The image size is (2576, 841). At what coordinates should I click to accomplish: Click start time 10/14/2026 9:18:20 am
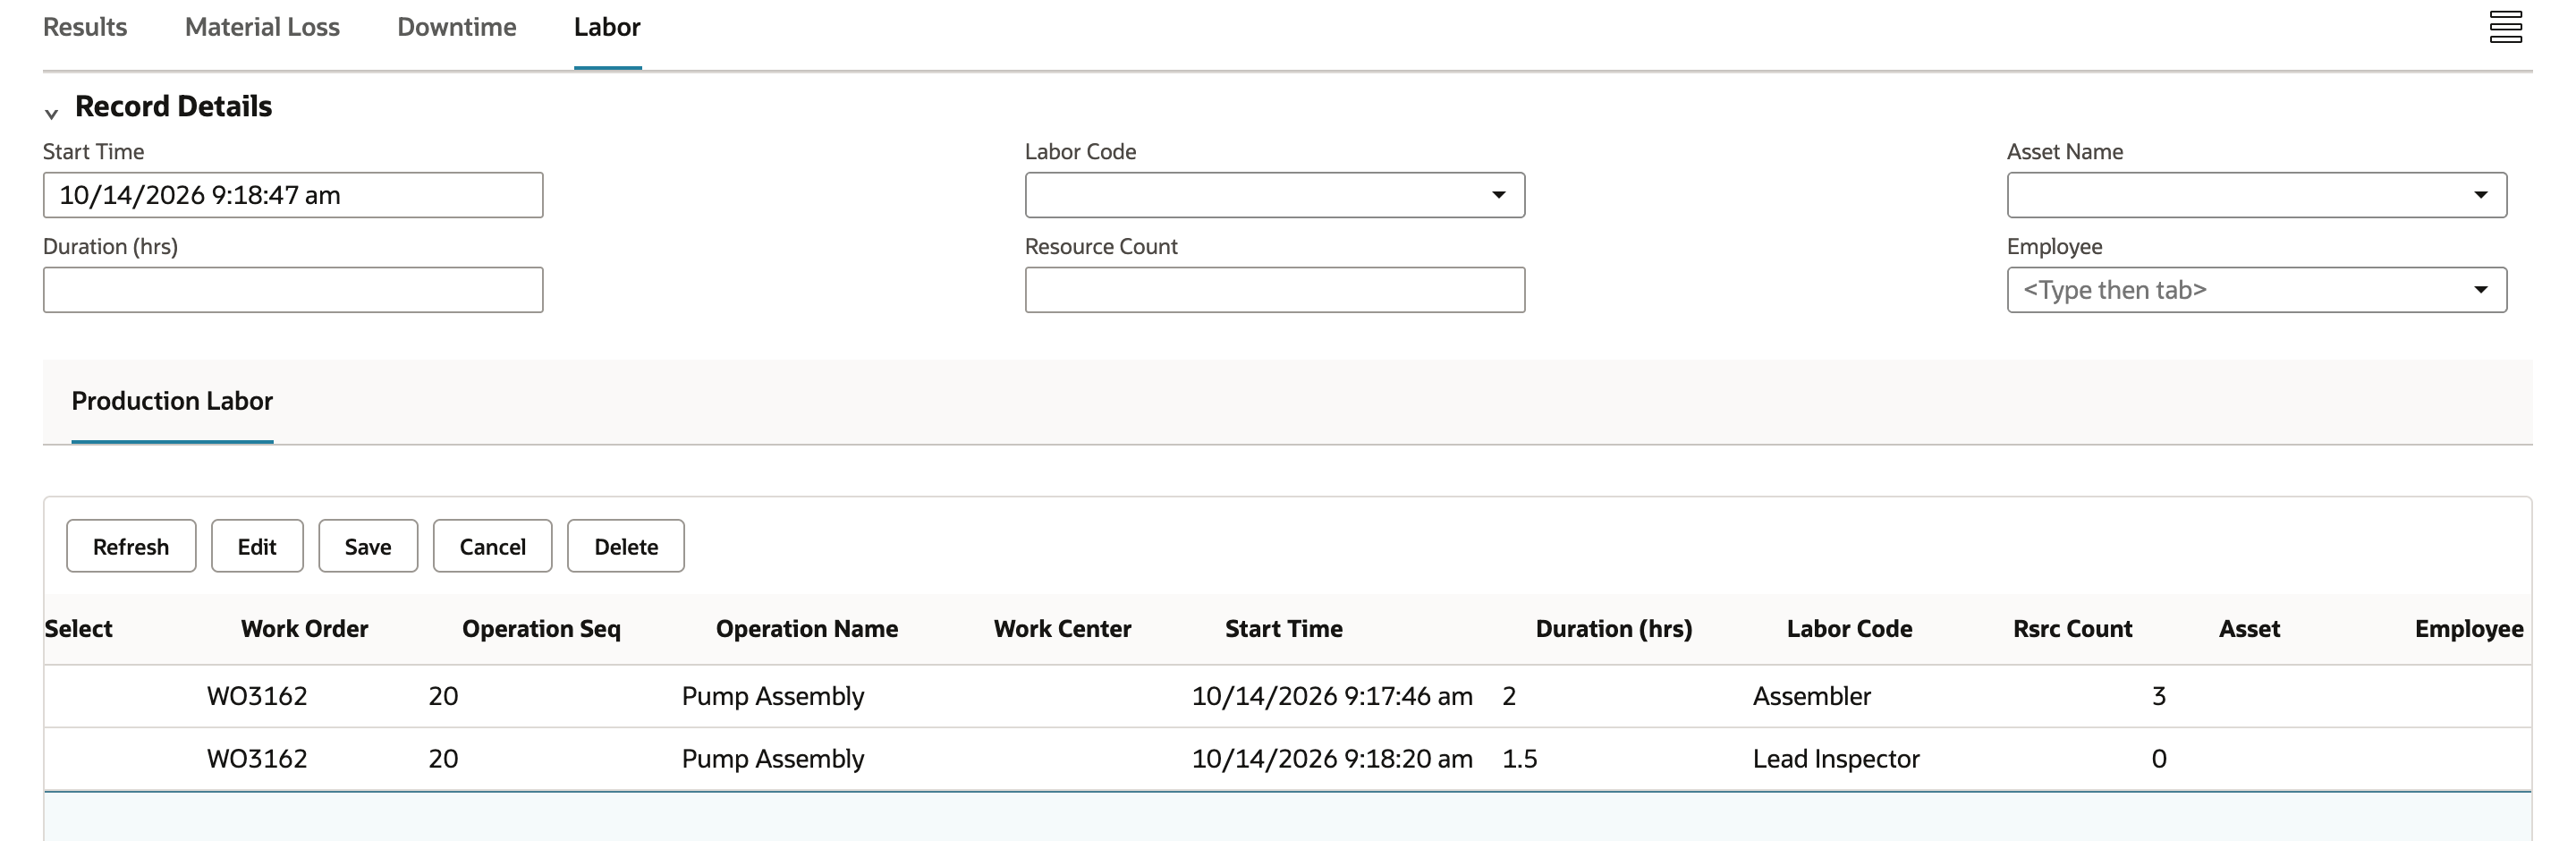(1332, 759)
